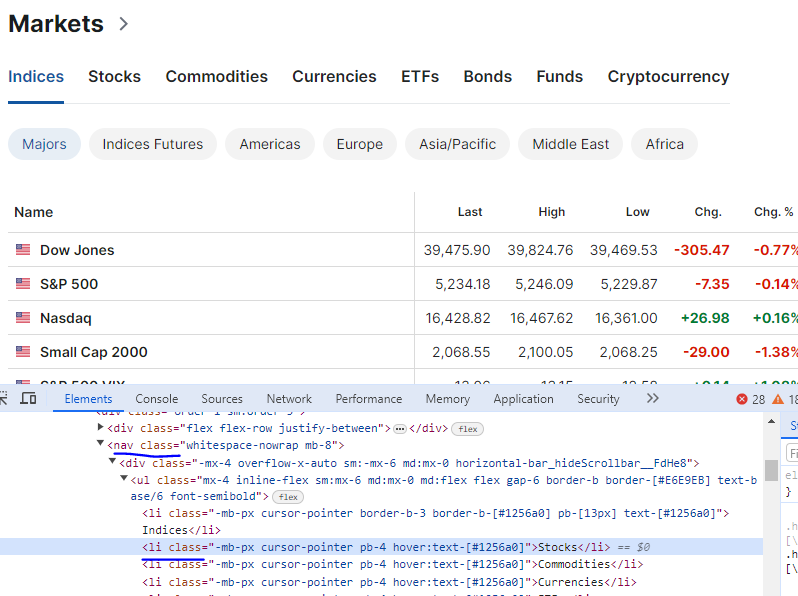Select the Indices Futures filter pill
The width and height of the screenshot is (798, 596).
[153, 144]
